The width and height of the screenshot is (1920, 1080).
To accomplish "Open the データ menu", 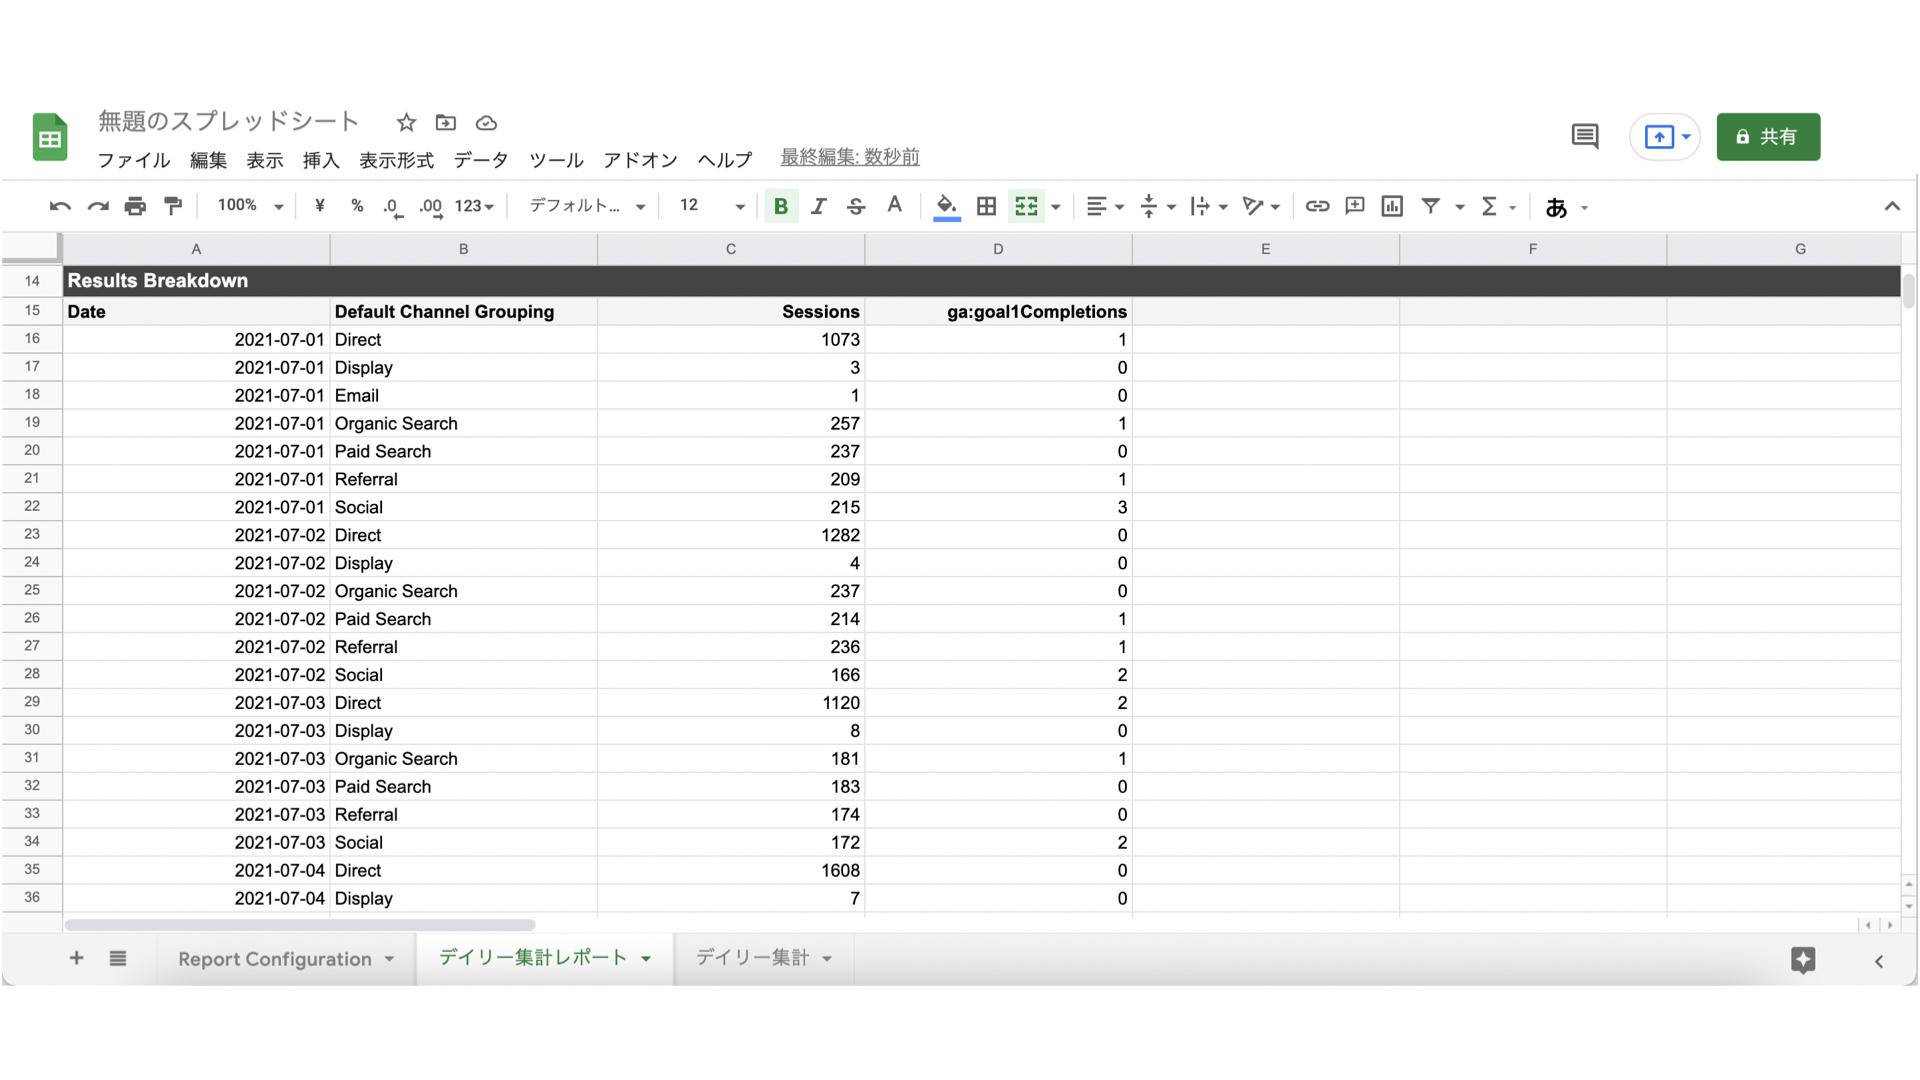I will point(481,160).
